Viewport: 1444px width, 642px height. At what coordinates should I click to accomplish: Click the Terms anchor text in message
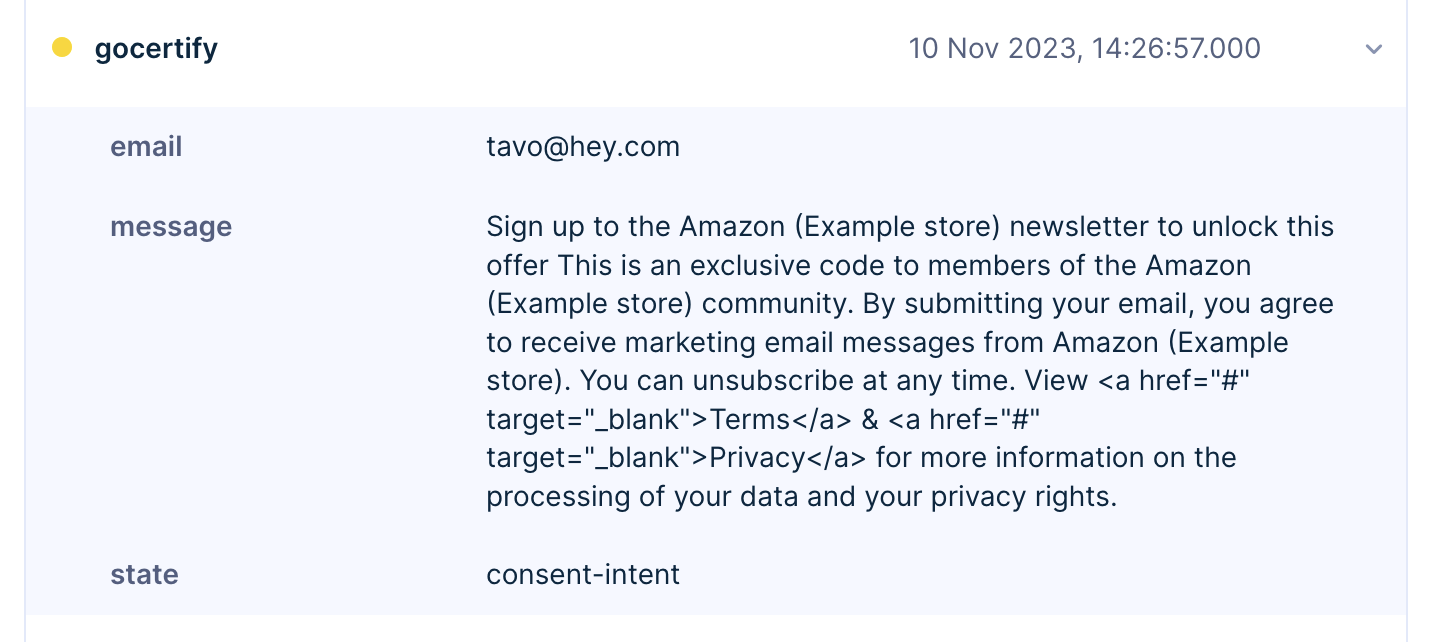pyautogui.click(x=750, y=419)
